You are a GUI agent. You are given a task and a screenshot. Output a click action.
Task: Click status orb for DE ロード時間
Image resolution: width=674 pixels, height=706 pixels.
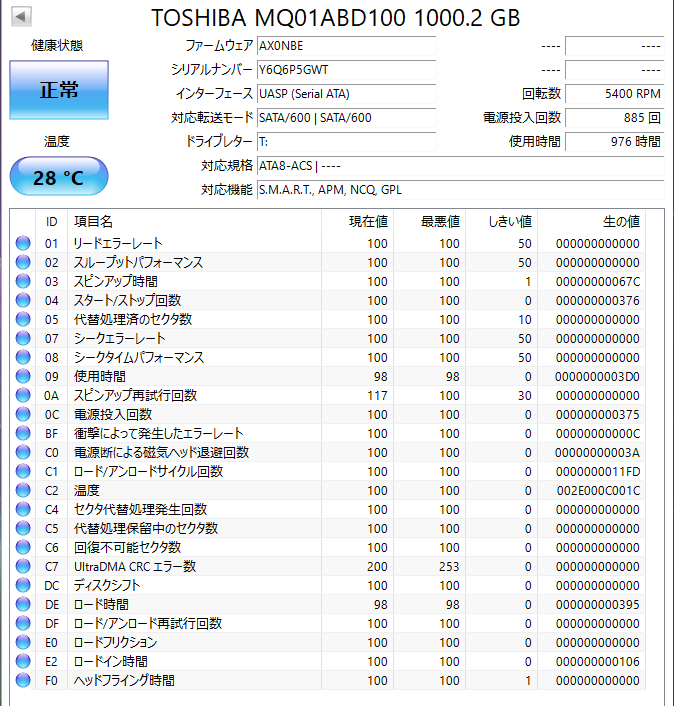pos(23,604)
